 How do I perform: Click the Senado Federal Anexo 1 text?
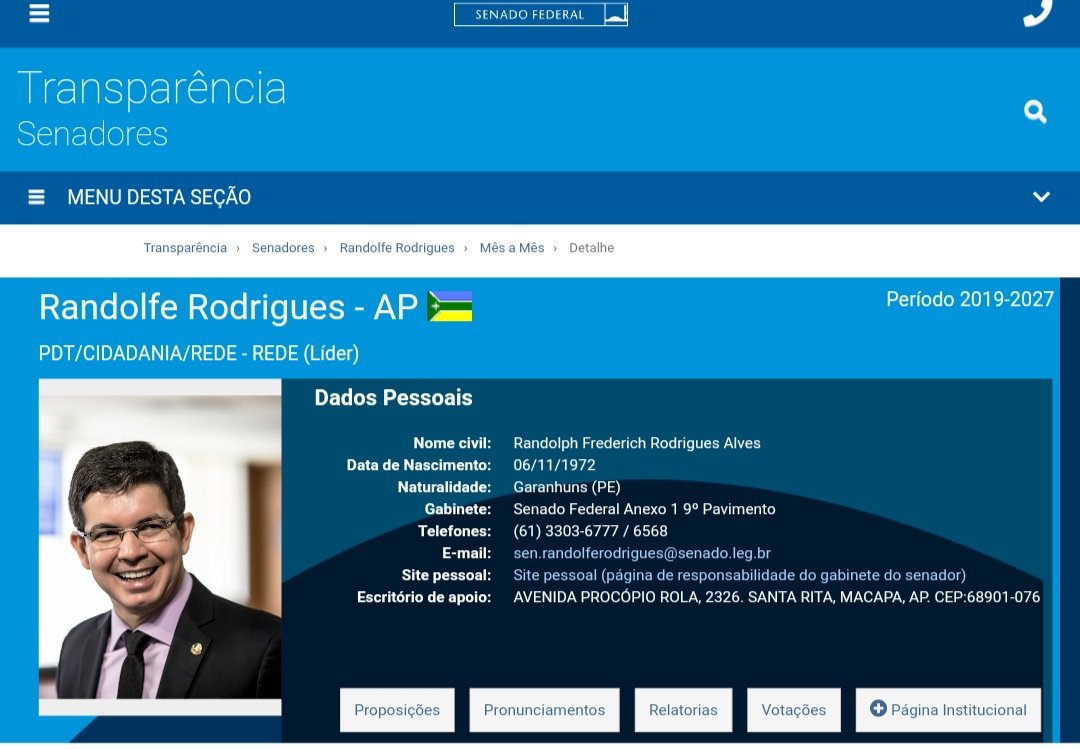(x=644, y=509)
